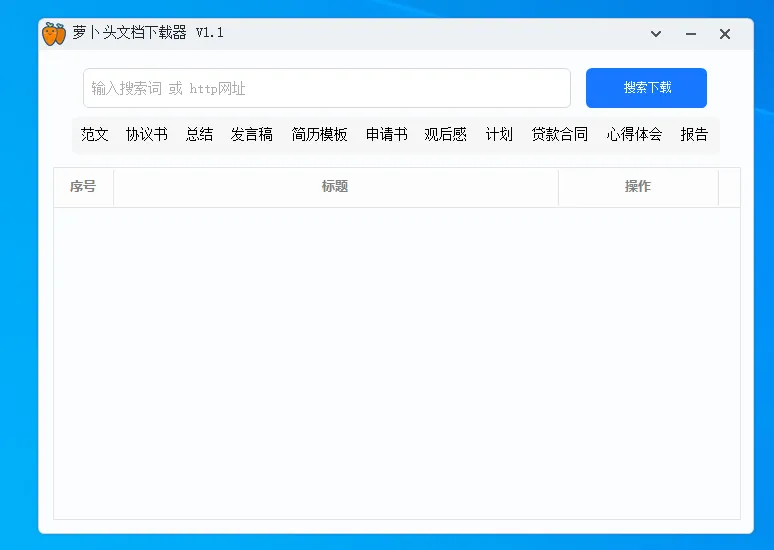Screen dimensions: 774x550
Task: Select the 协议书 category tag
Action: pos(147,134)
